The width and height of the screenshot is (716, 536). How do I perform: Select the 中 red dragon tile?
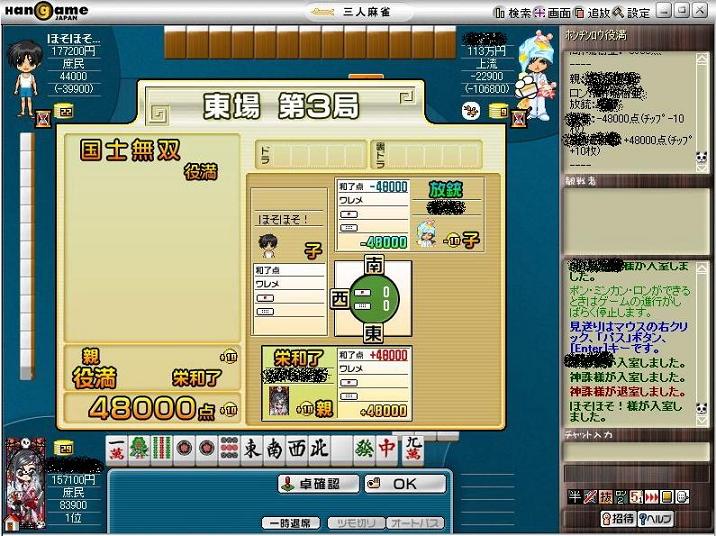pyautogui.click(x=386, y=449)
